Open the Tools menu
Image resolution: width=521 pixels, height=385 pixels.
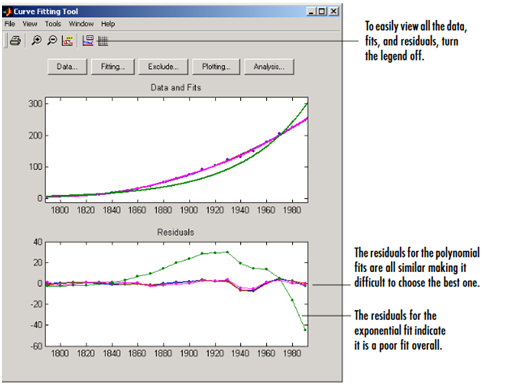click(53, 24)
